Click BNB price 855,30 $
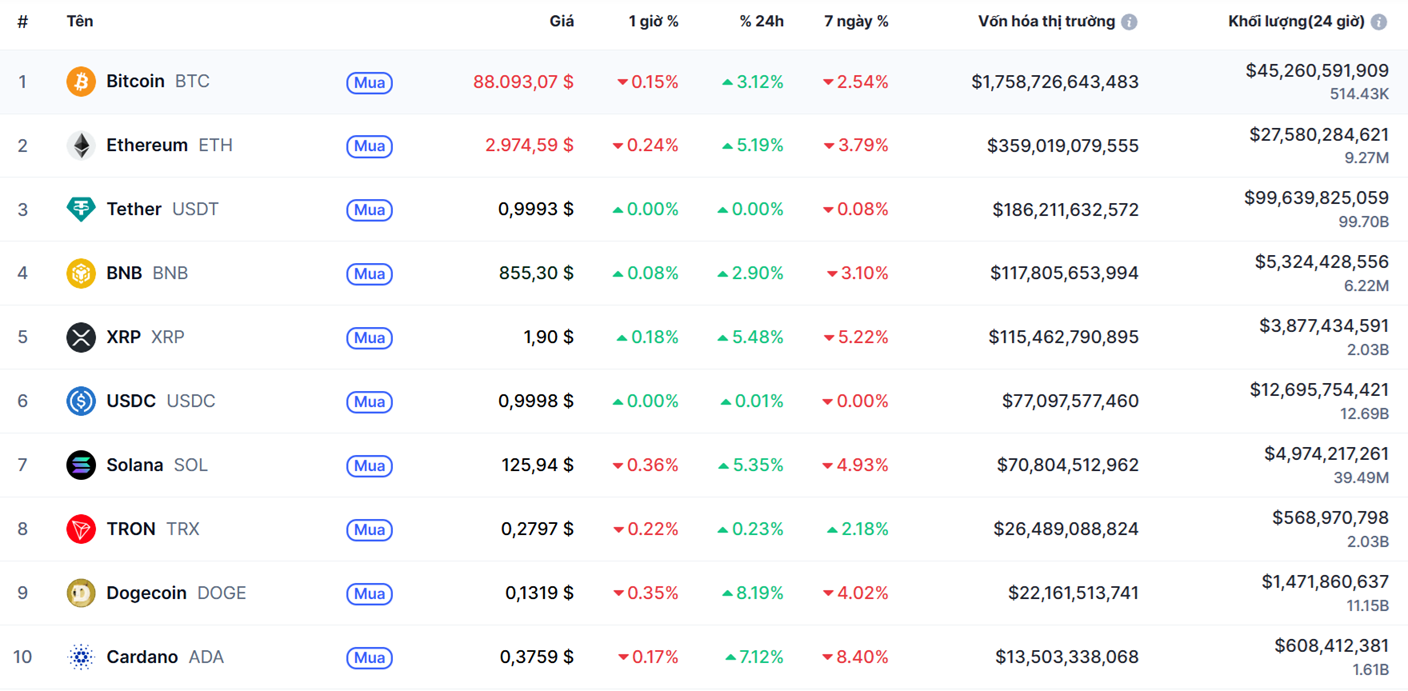 coord(537,273)
